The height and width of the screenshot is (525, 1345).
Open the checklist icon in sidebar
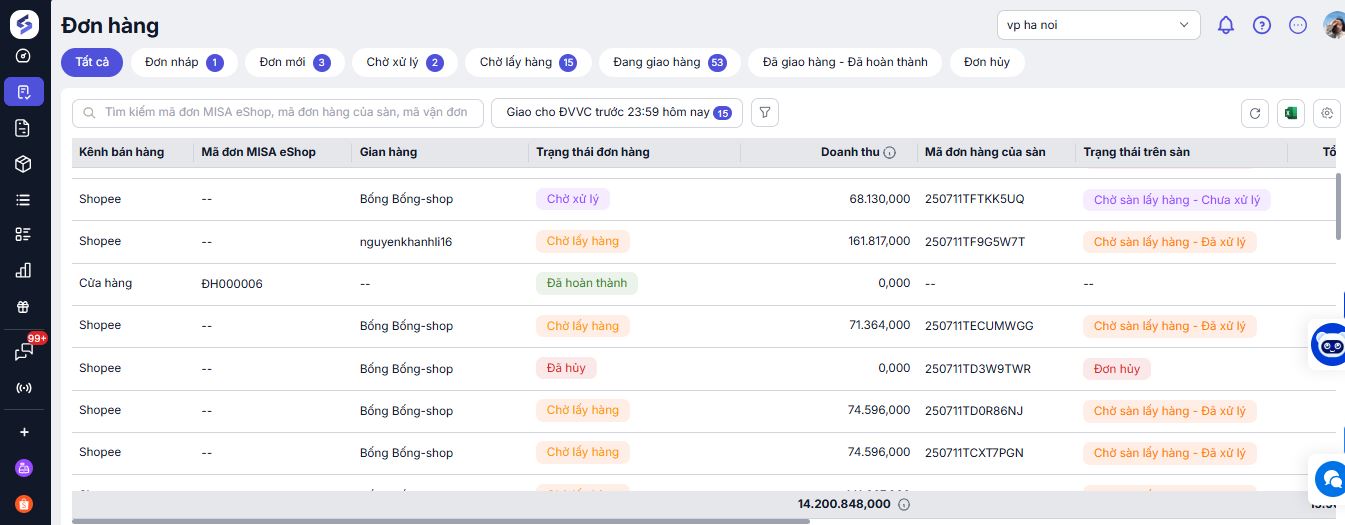(x=24, y=234)
